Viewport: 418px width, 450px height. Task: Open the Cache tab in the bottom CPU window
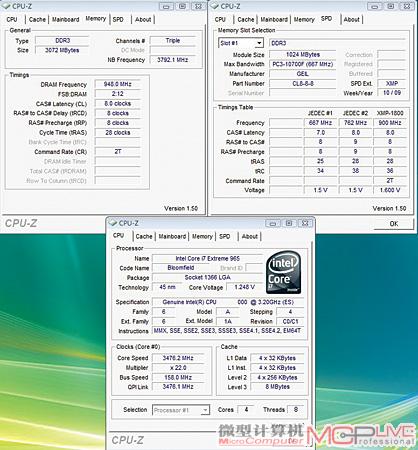[144, 236]
